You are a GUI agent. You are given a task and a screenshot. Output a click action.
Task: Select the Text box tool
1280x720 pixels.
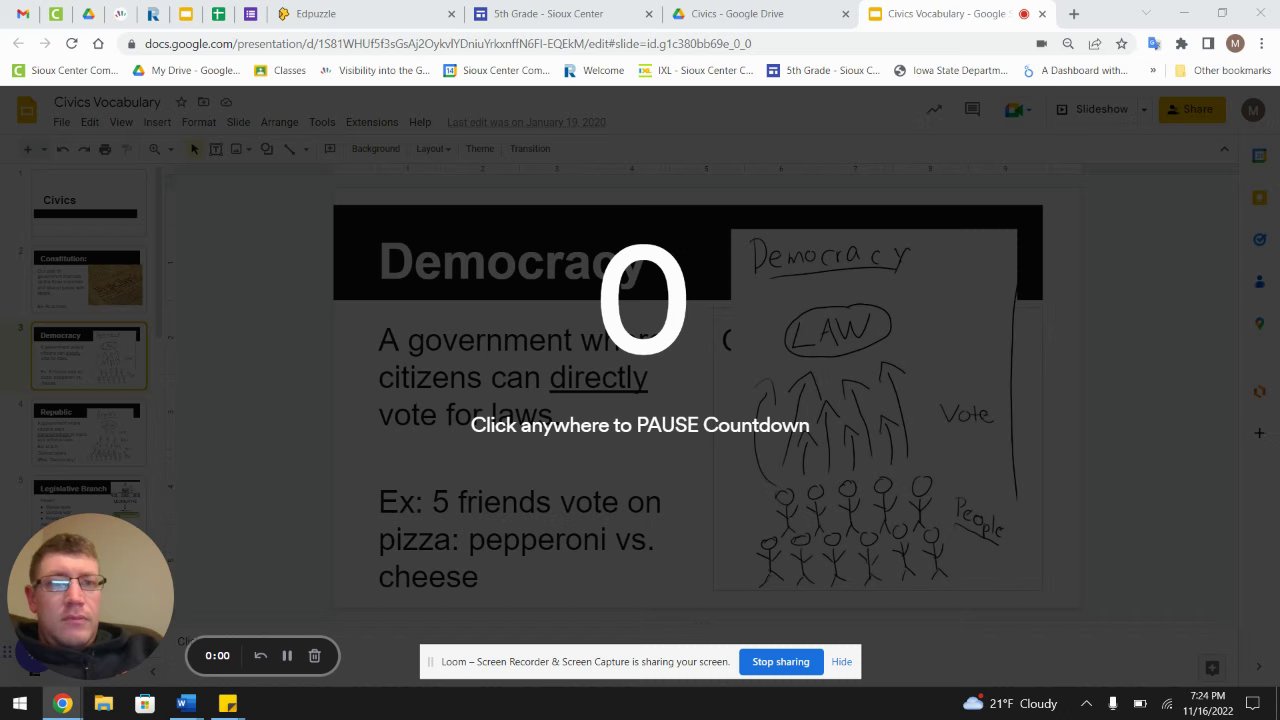click(x=216, y=149)
